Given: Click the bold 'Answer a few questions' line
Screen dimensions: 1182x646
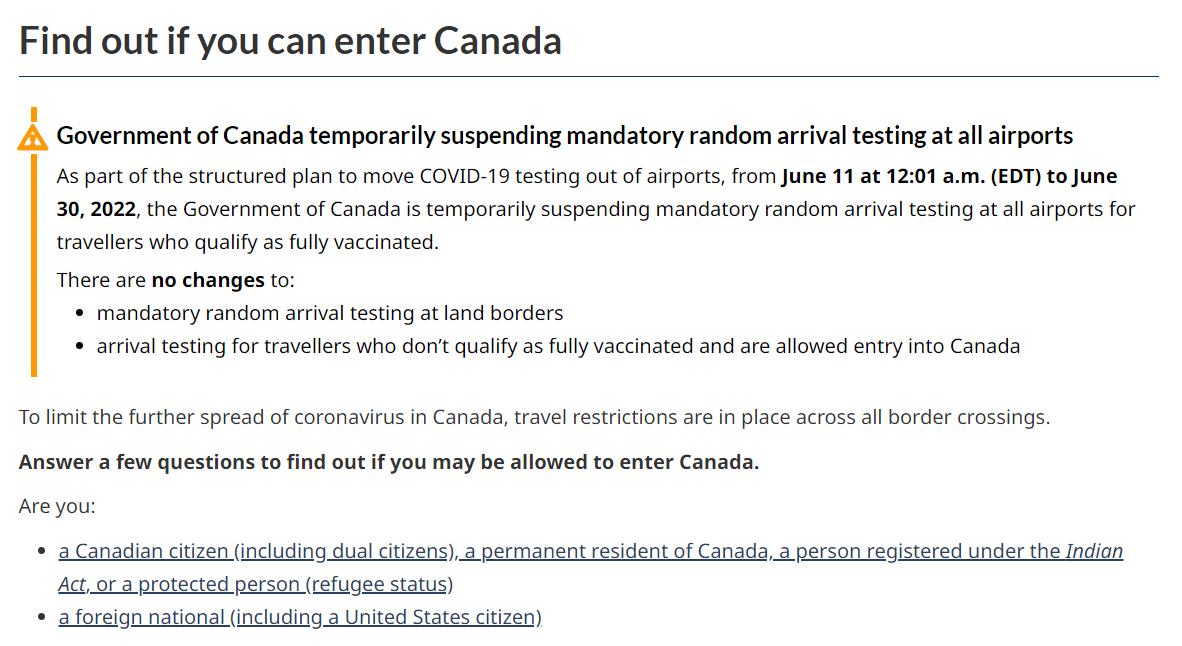Looking at the screenshot, I should click(389, 461).
